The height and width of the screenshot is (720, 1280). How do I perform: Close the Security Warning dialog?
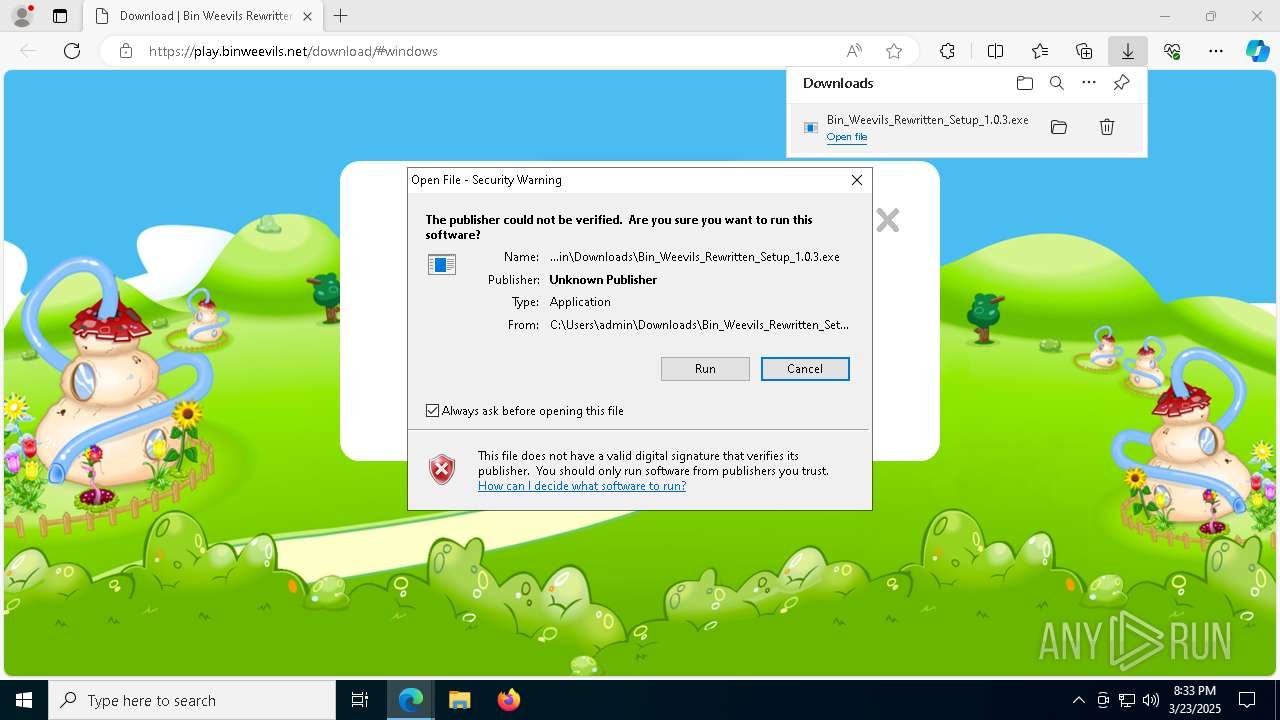[x=857, y=180]
